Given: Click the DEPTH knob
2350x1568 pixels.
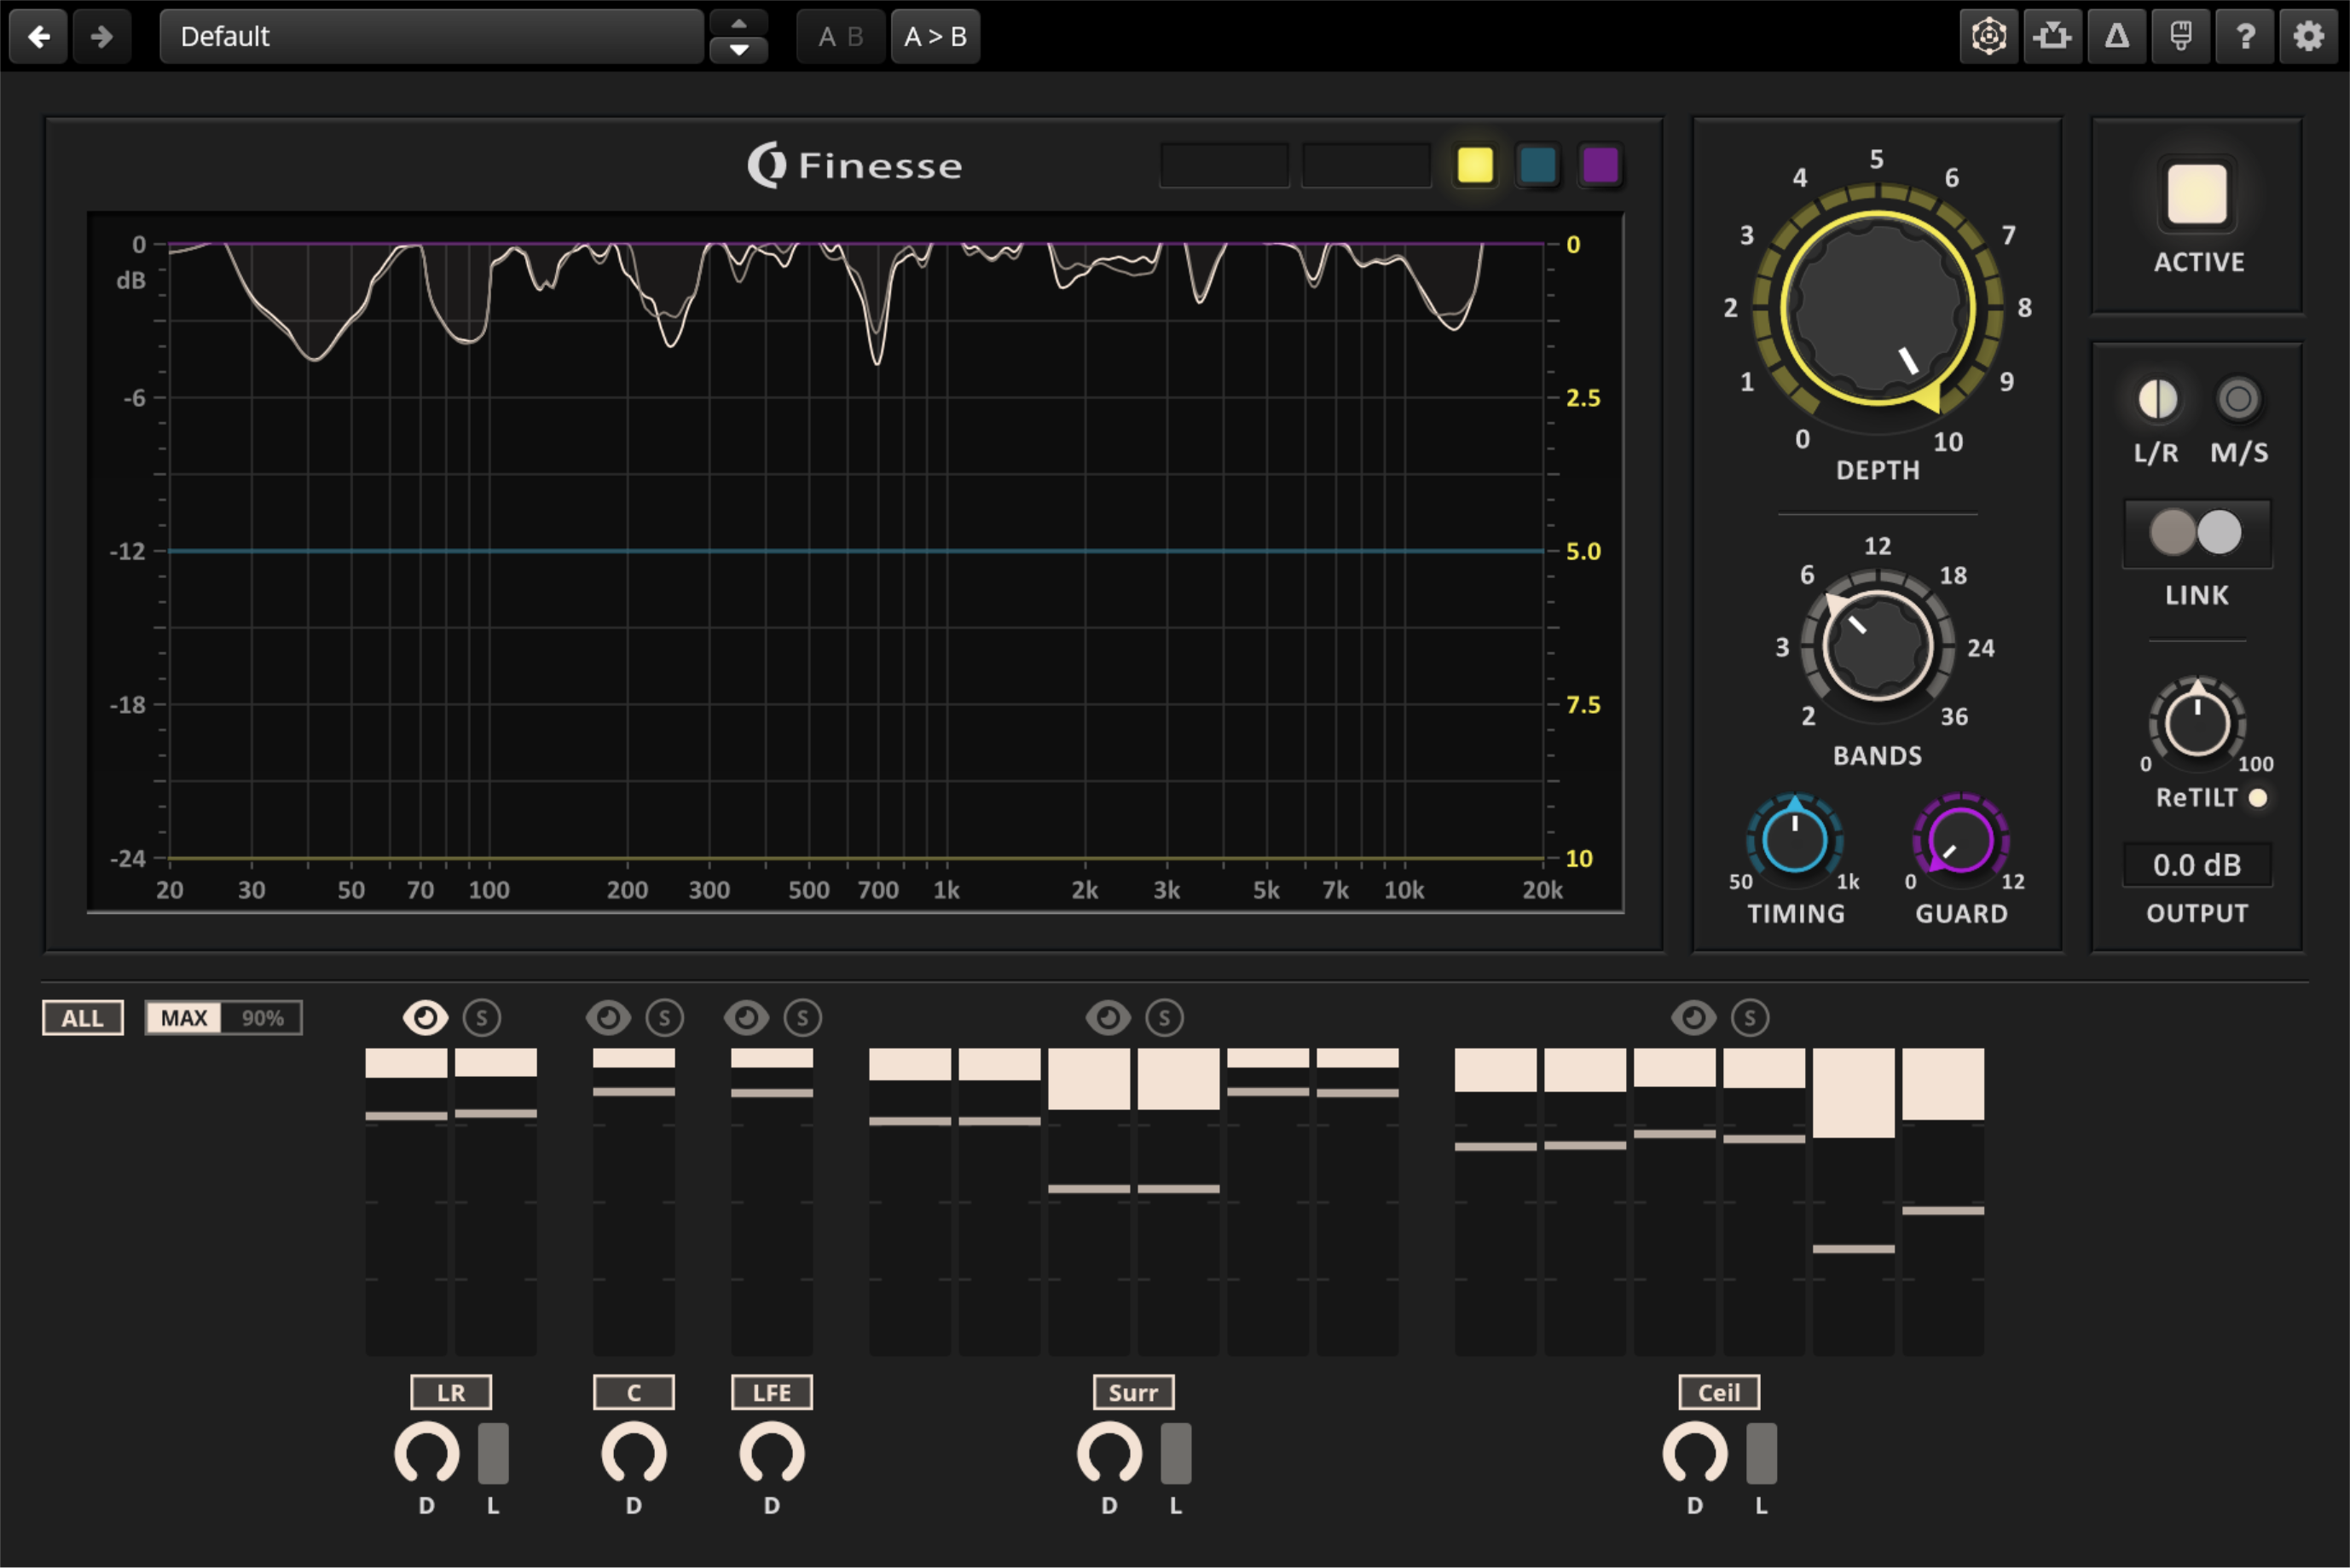Looking at the screenshot, I should point(1878,308).
